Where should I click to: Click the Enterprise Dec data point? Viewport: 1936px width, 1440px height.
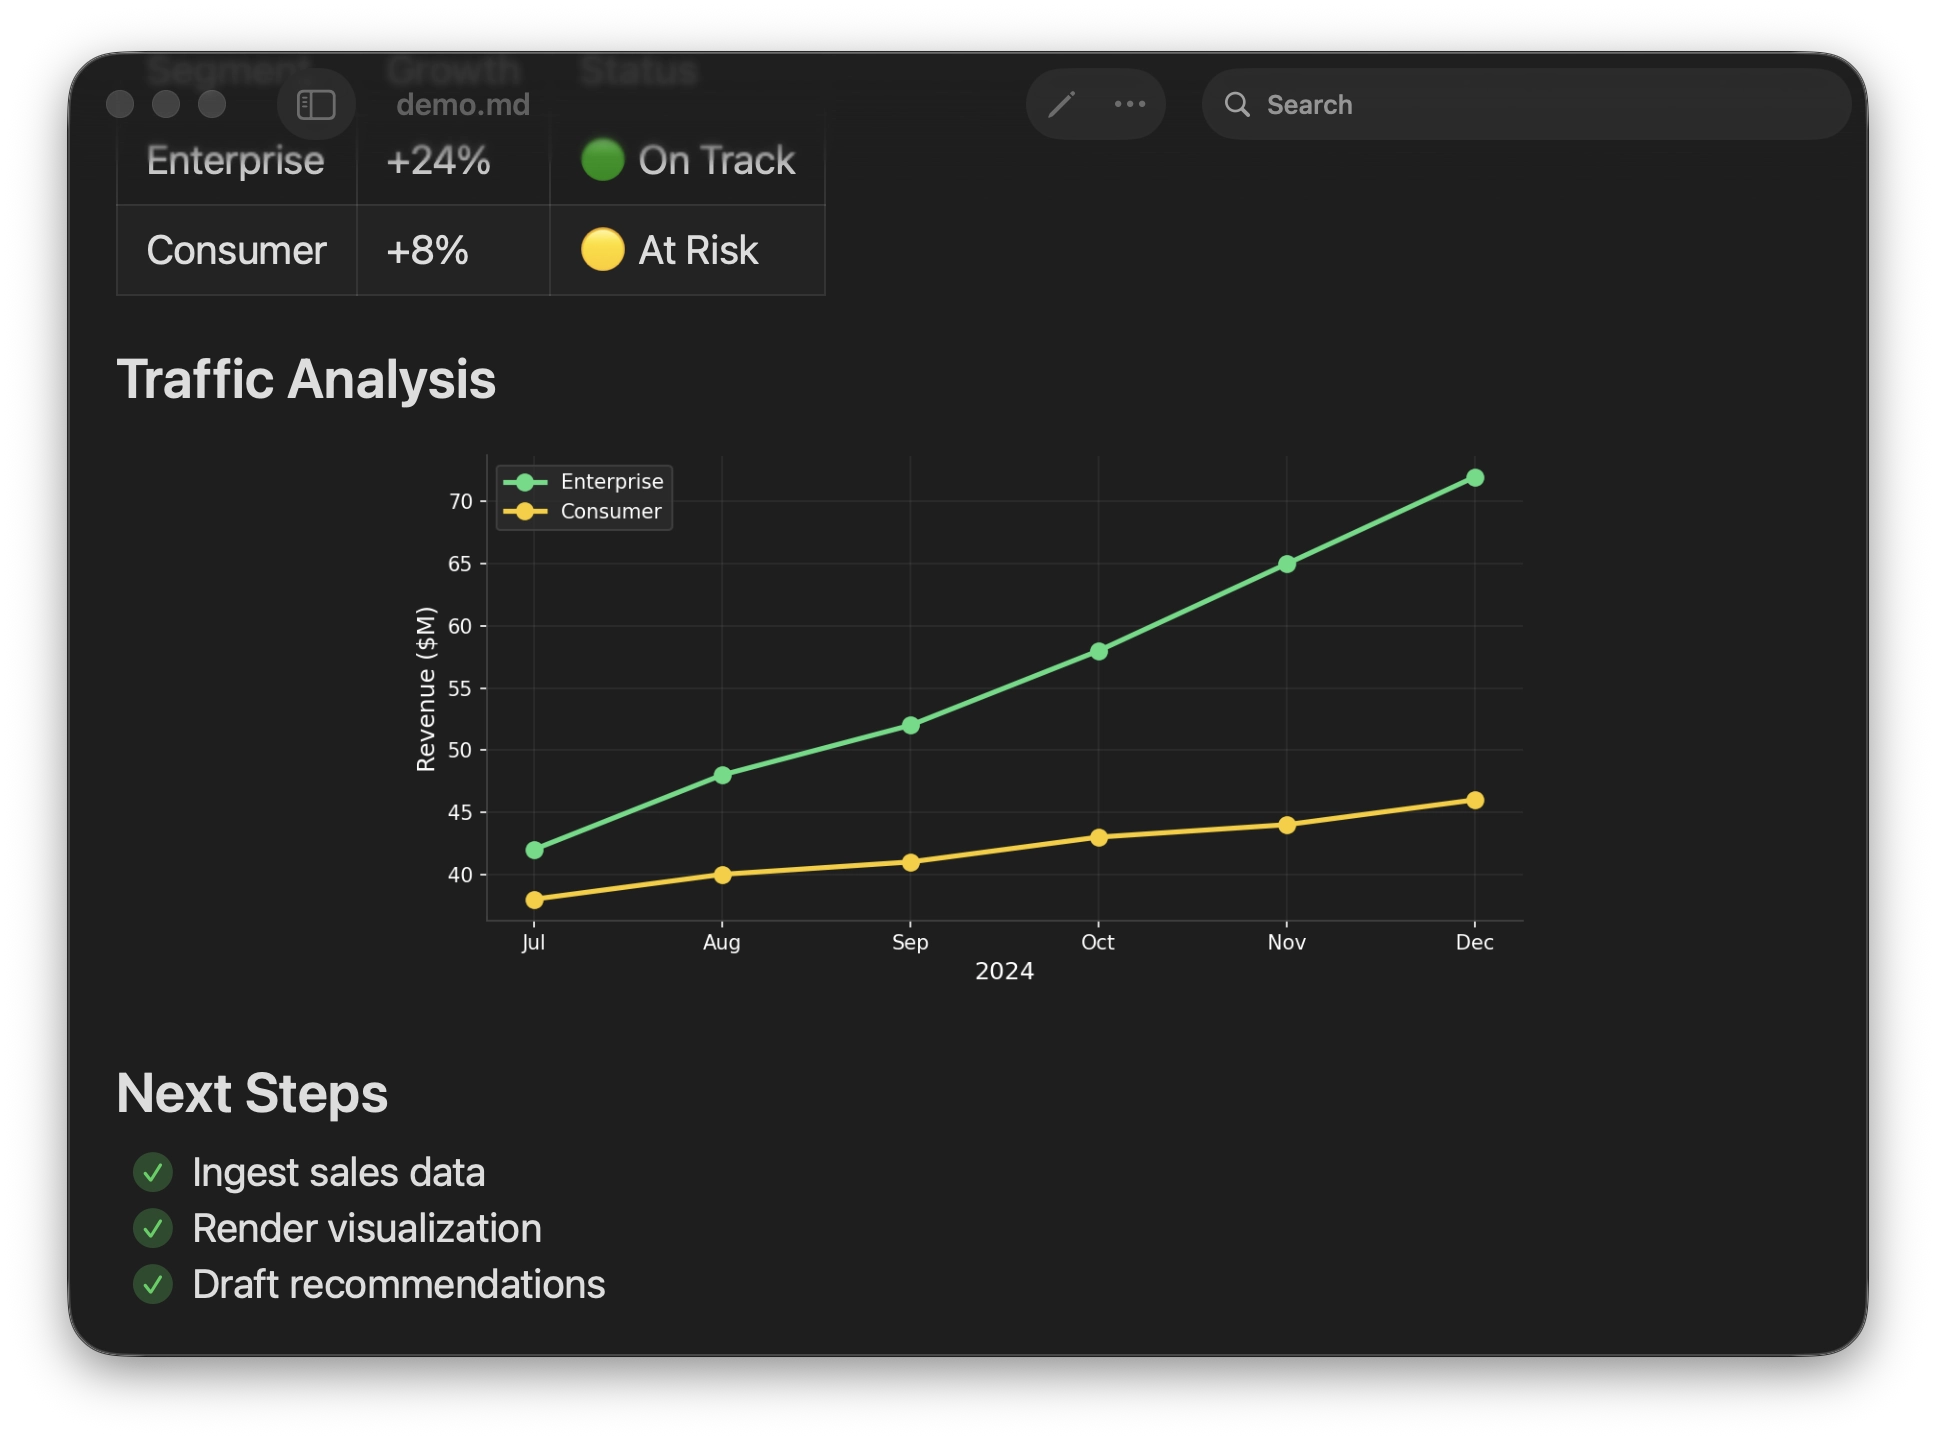tap(1475, 478)
